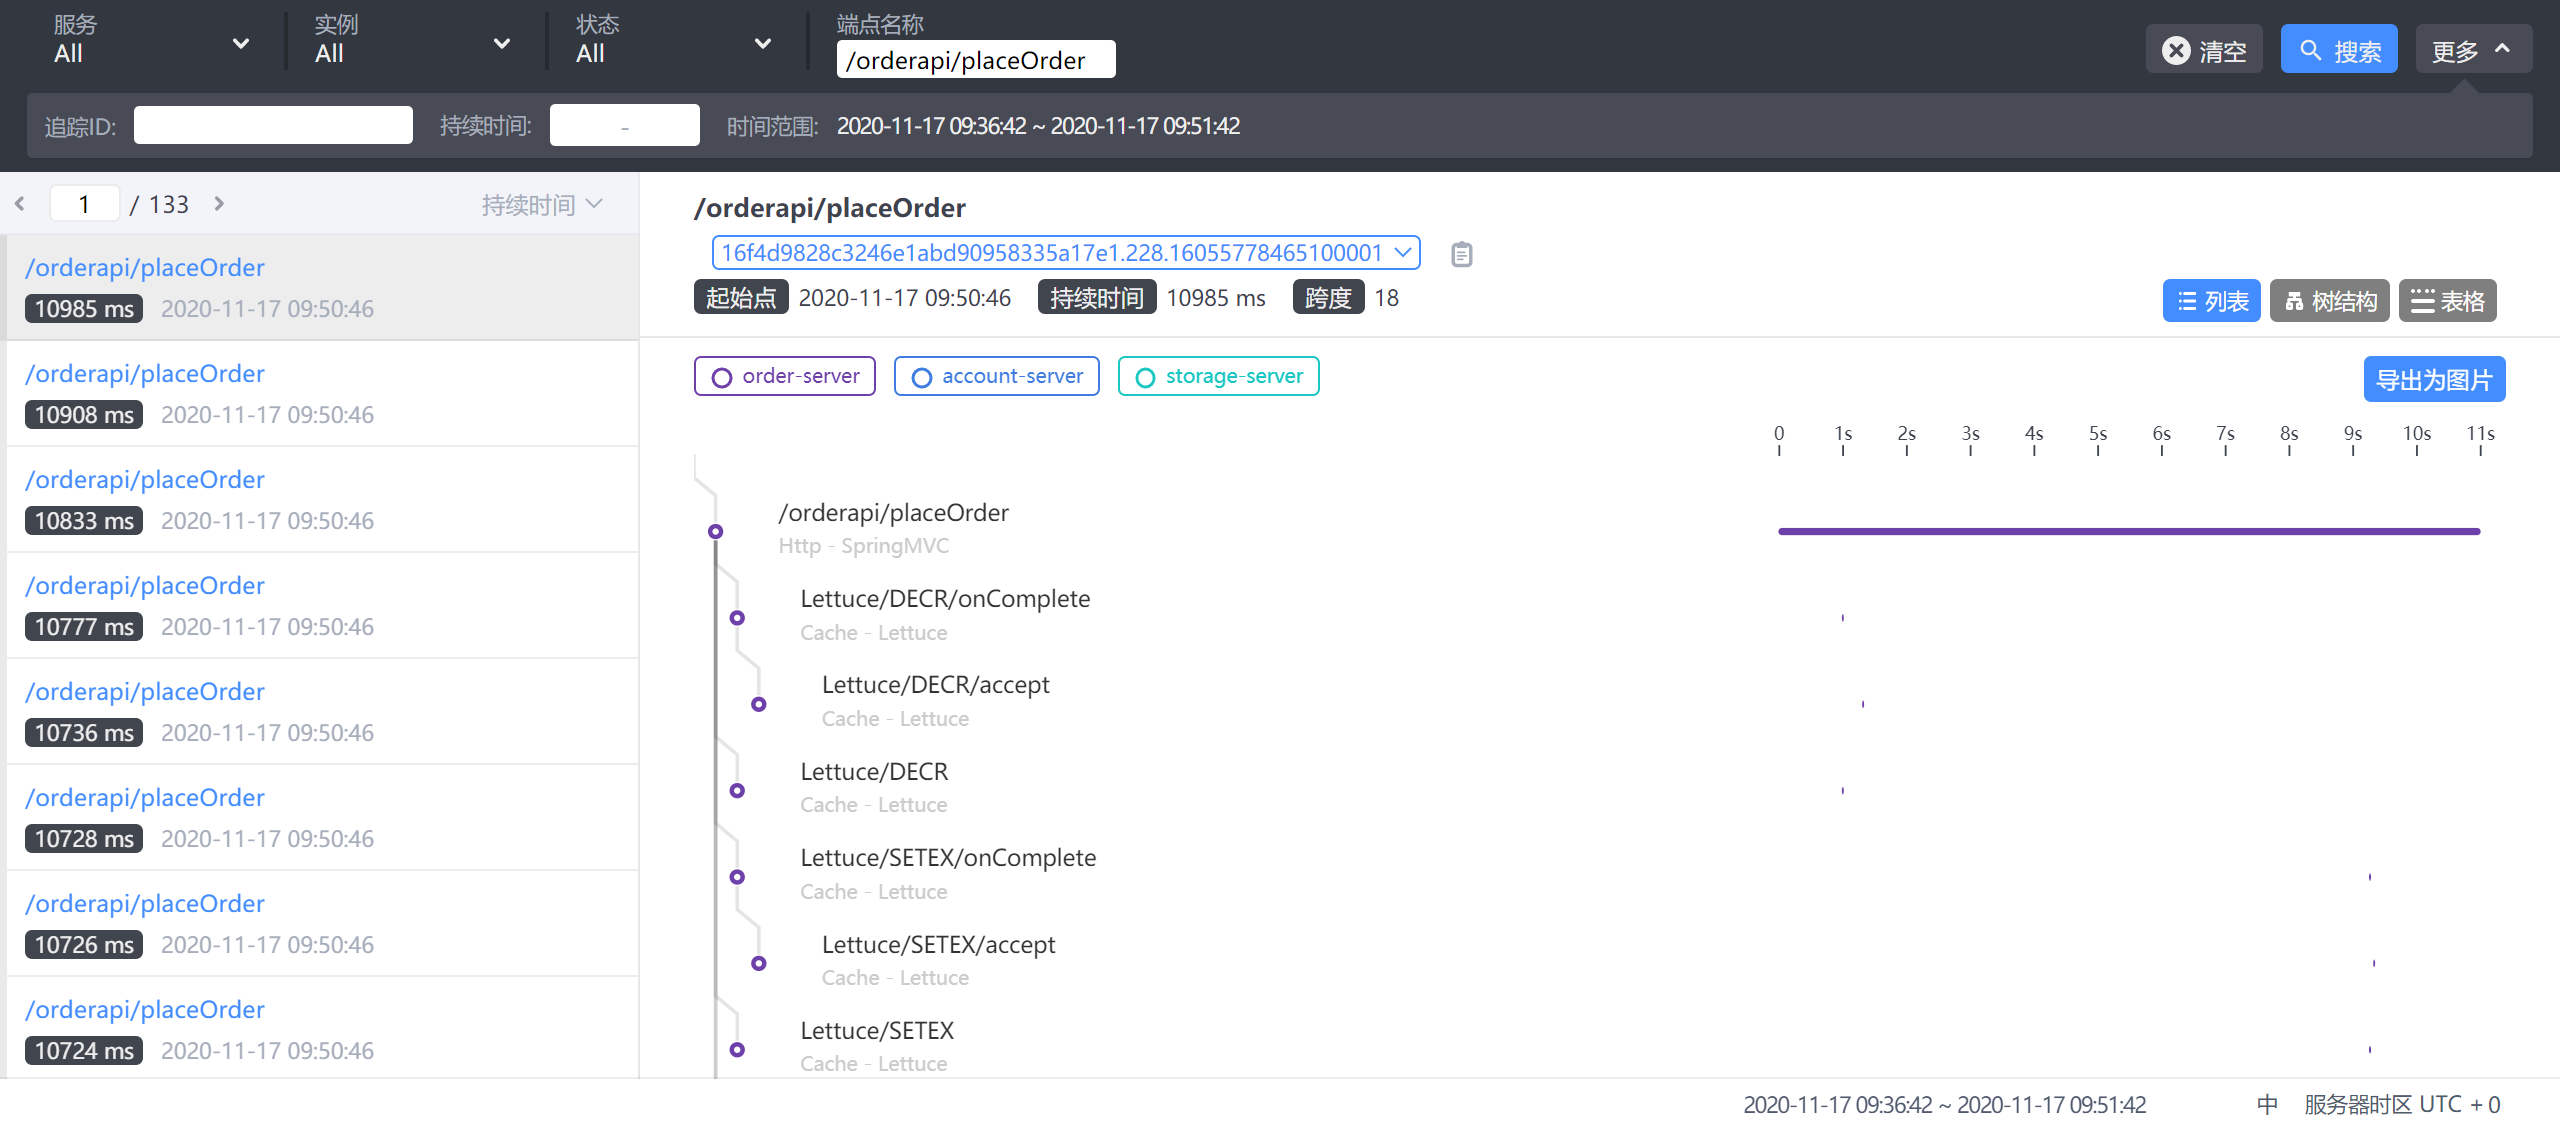Click the footer time range selector
Viewport: 2560px width, 1125px height.
1945,1104
